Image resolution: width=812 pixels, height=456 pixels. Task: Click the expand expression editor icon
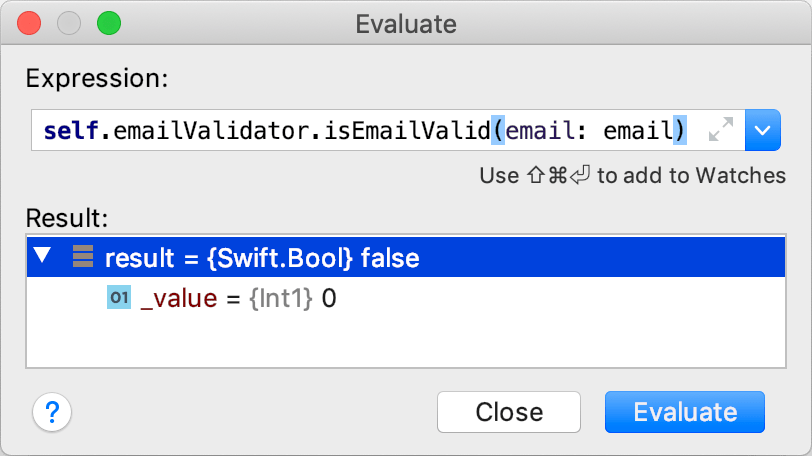click(x=720, y=130)
